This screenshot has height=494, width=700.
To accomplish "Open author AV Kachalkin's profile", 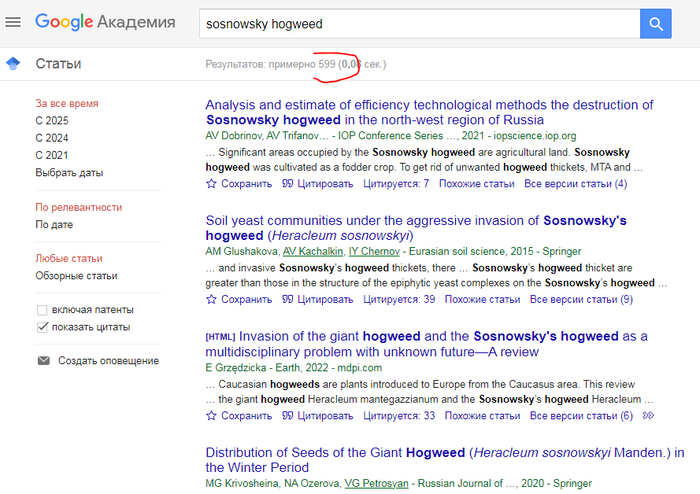I will pos(311,251).
